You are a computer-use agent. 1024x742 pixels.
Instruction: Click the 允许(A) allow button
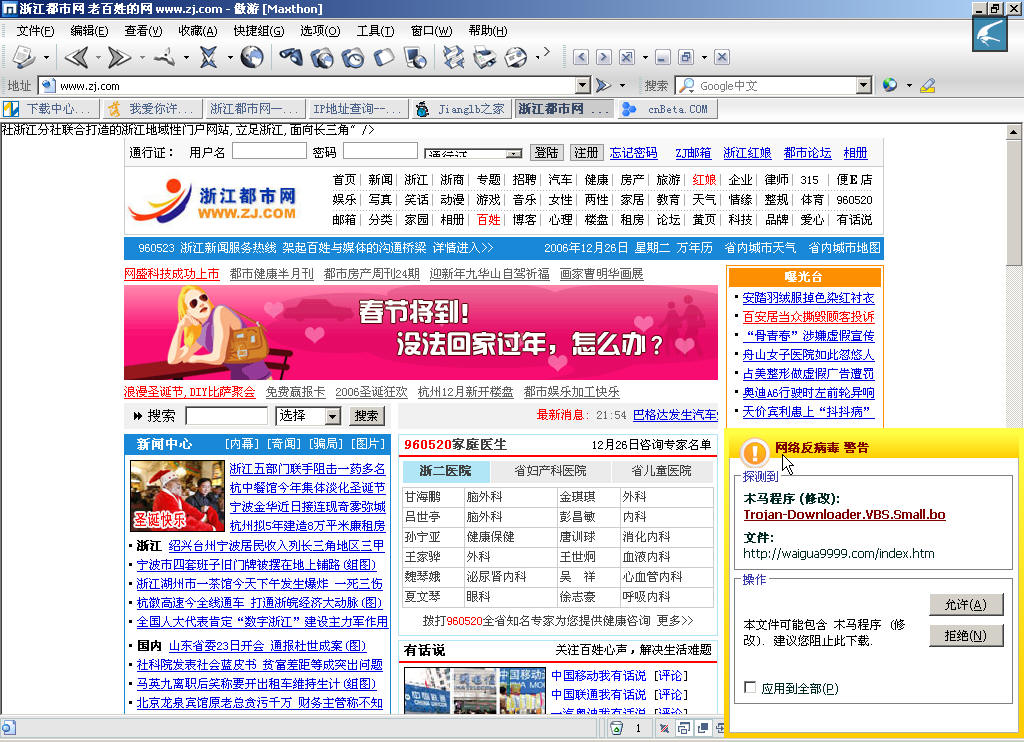click(966, 604)
